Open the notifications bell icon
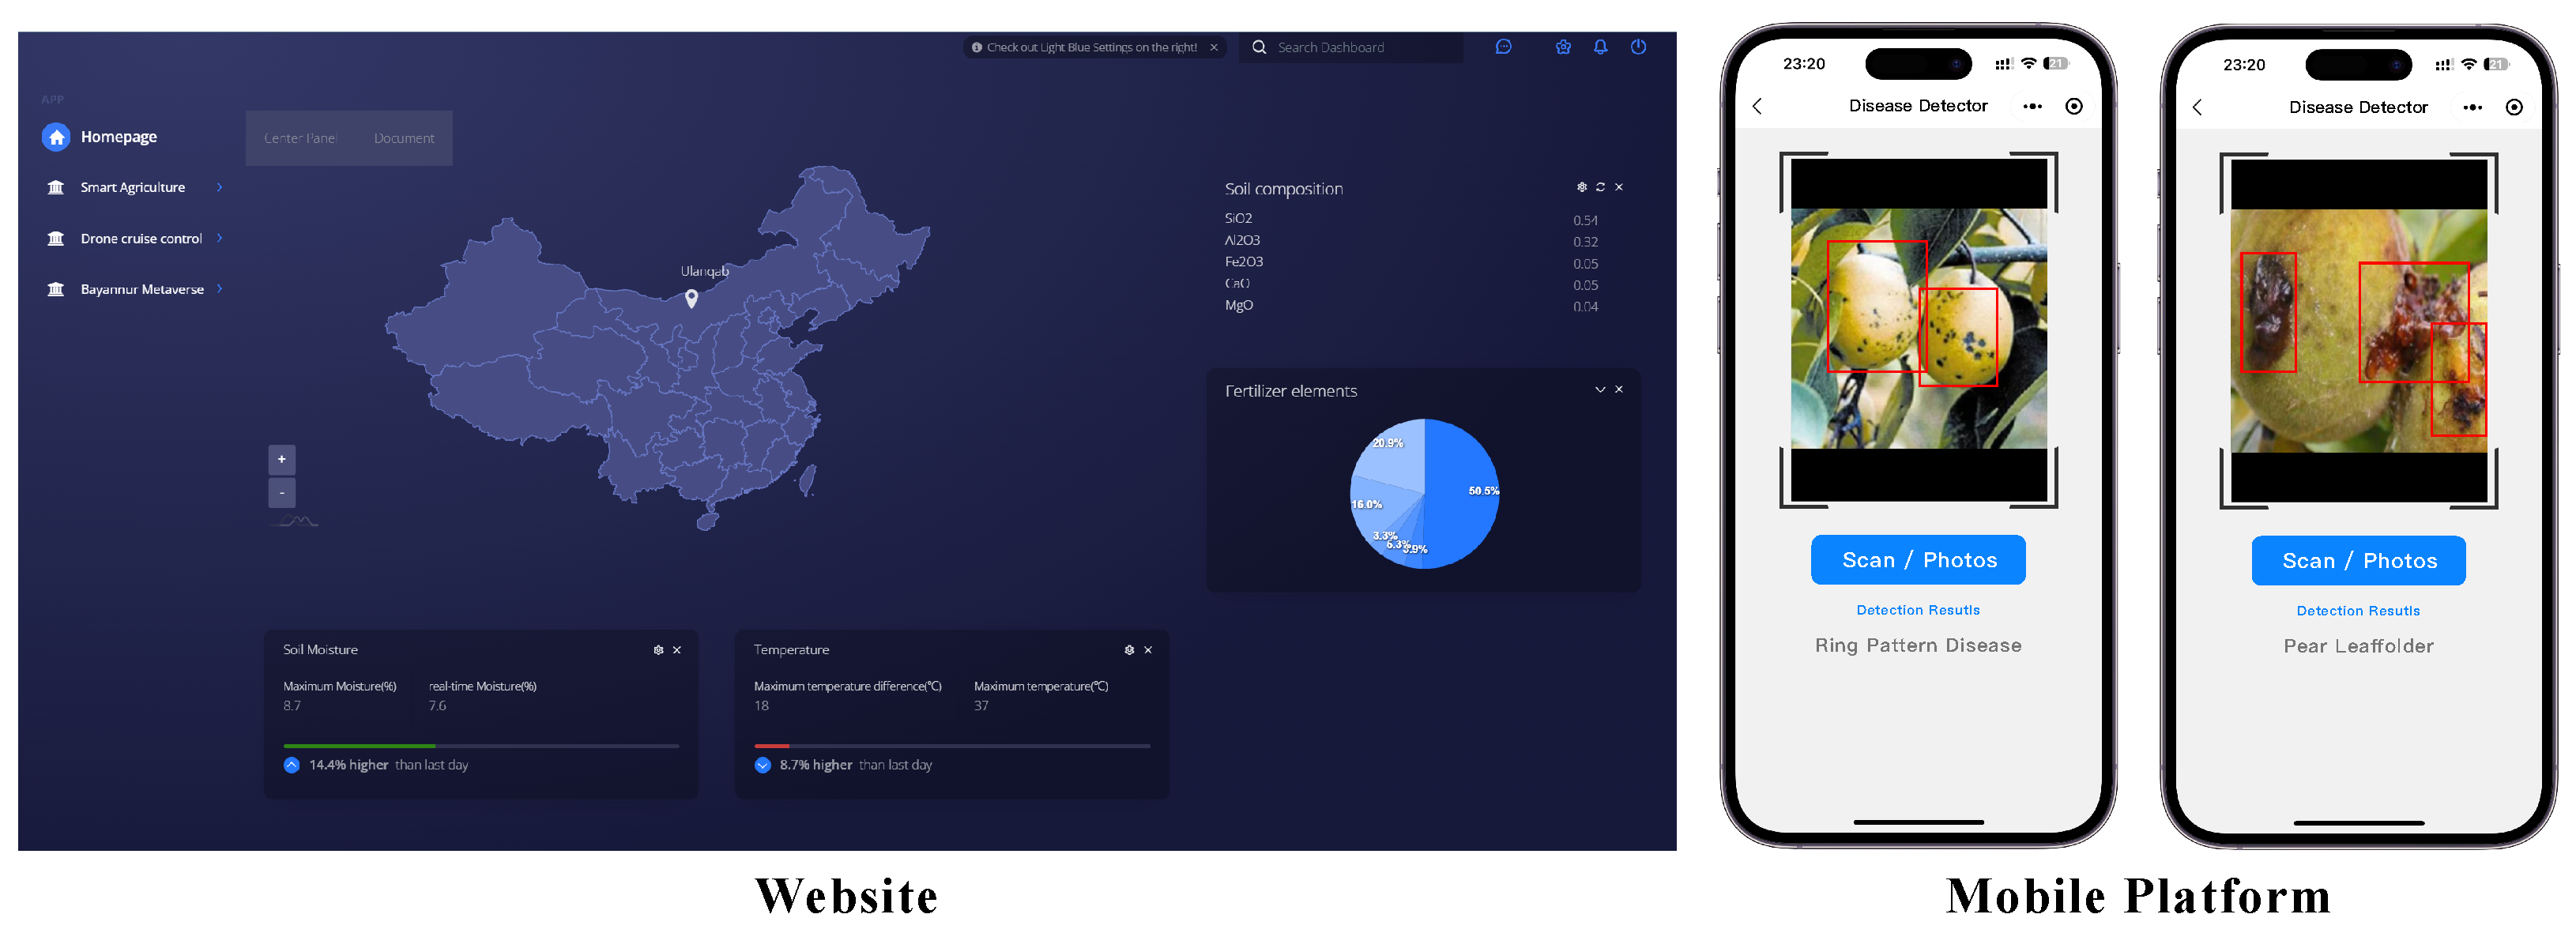This screenshot has height=933, width=2576. point(1600,47)
